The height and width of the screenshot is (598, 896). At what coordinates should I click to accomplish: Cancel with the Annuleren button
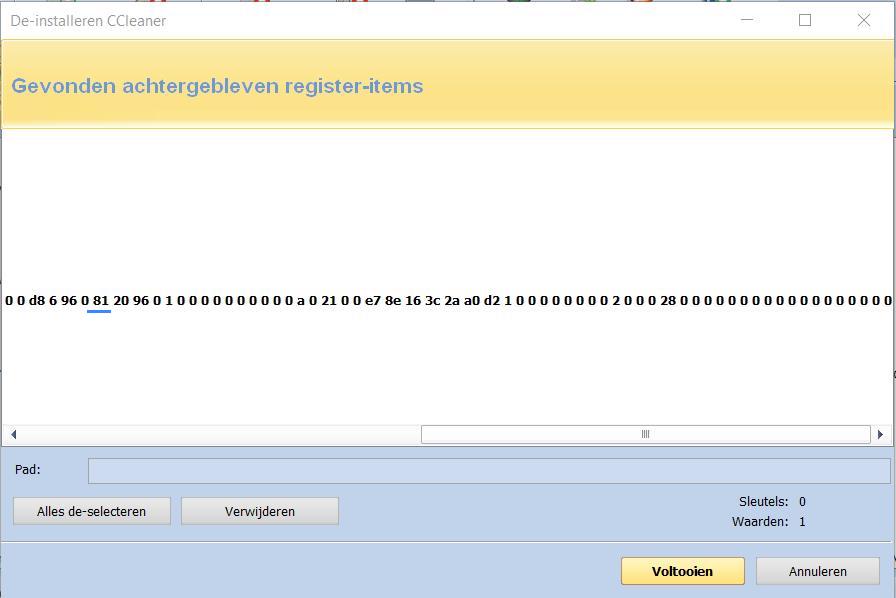point(818,571)
